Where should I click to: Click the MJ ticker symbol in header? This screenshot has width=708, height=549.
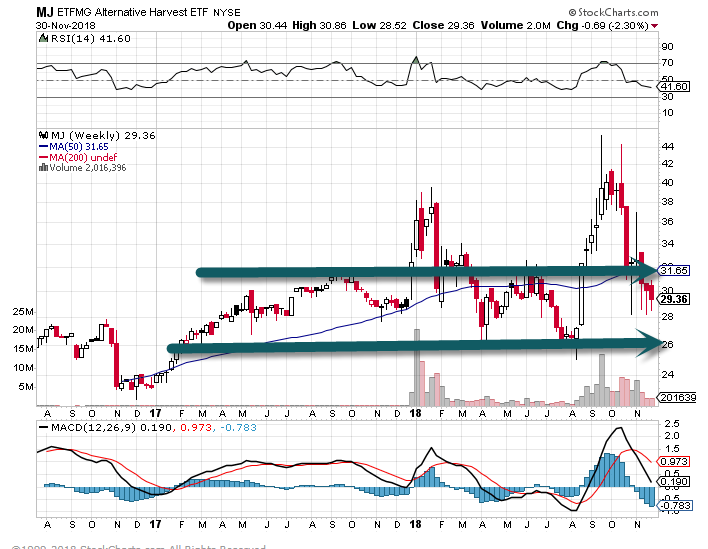click(x=45, y=12)
